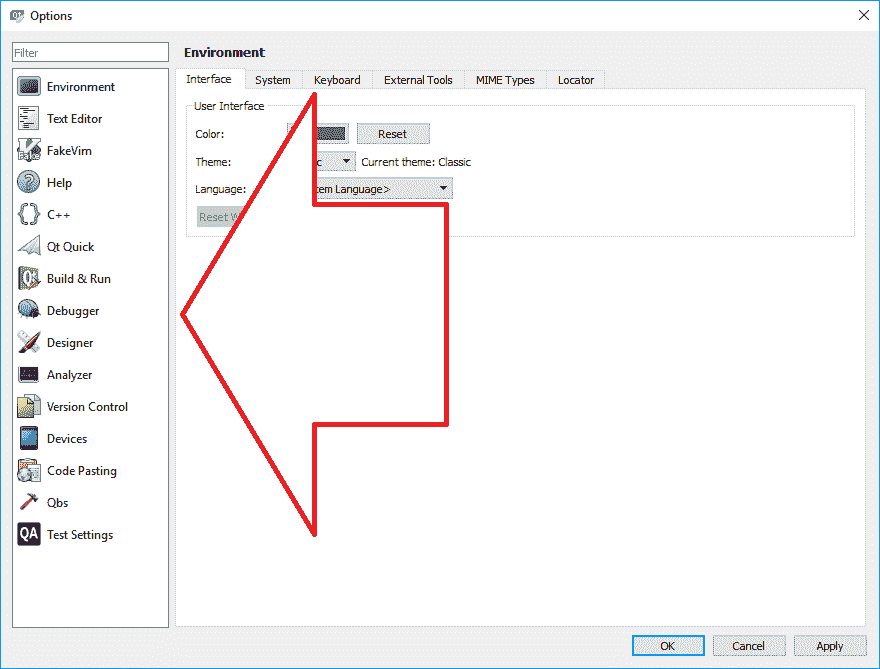Open the Analyzer settings icon
The height and width of the screenshot is (669, 880).
29,375
